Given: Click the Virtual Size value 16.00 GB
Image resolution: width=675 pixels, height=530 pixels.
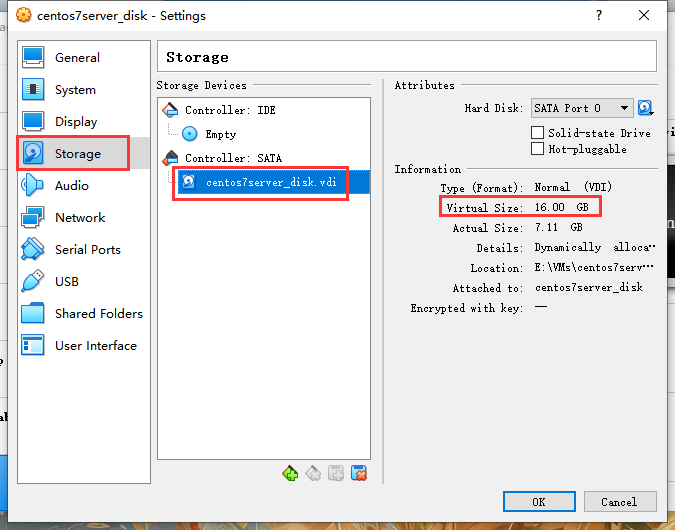Looking at the screenshot, I should [x=561, y=207].
